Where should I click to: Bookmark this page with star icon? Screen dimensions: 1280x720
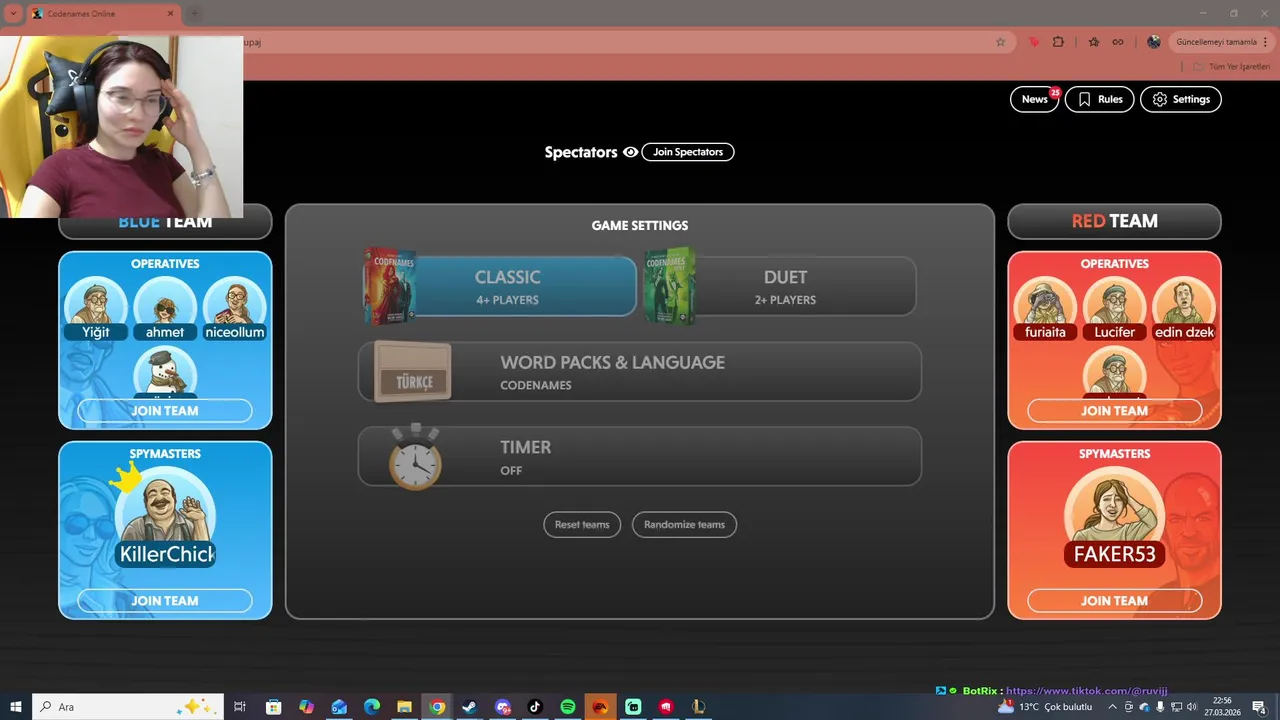pos(1000,42)
